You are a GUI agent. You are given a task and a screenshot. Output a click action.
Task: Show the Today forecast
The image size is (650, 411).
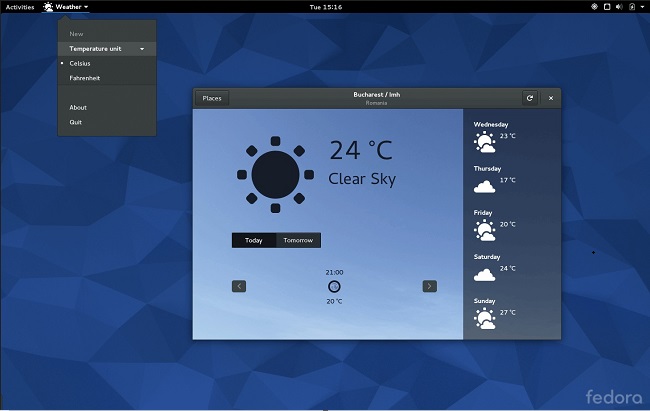tap(254, 240)
